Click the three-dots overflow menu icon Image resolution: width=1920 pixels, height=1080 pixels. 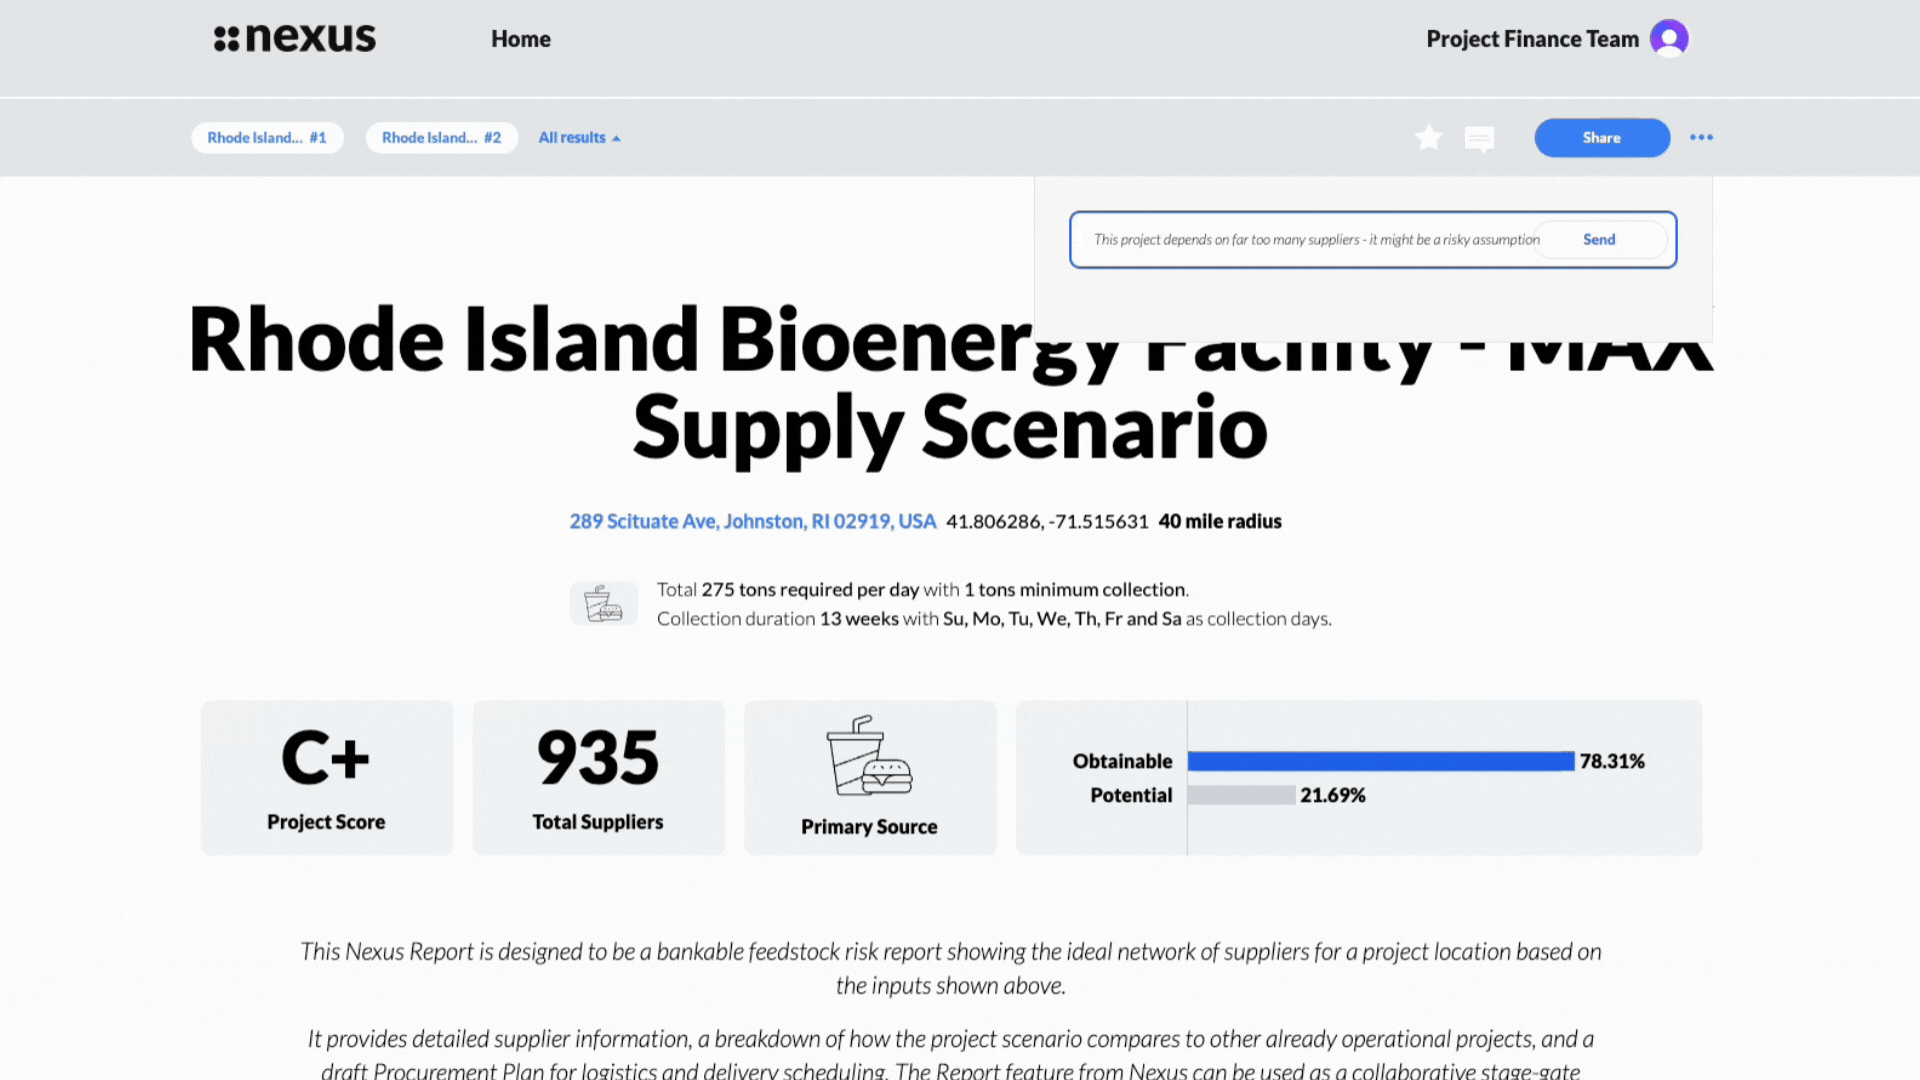(x=1701, y=137)
